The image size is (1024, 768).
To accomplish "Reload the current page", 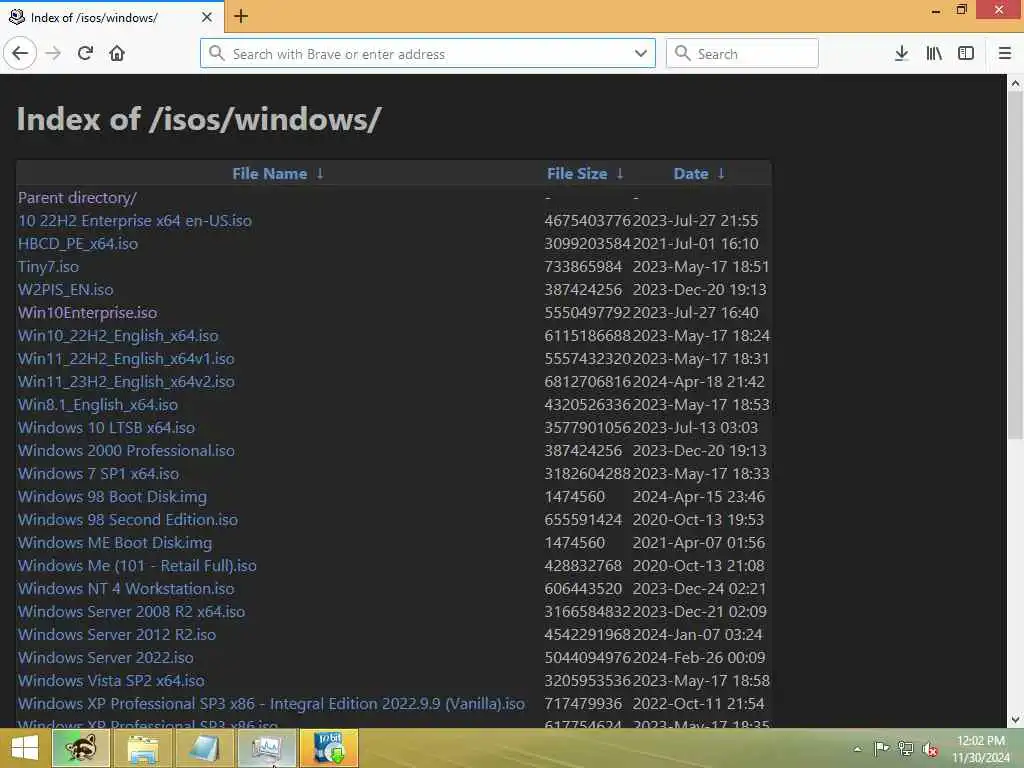I will 85,53.
